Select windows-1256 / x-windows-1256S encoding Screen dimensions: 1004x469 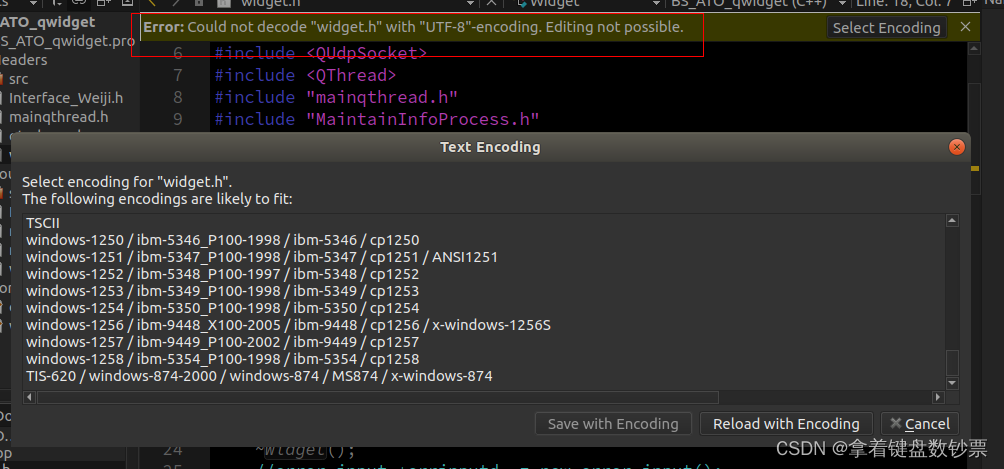484,325
